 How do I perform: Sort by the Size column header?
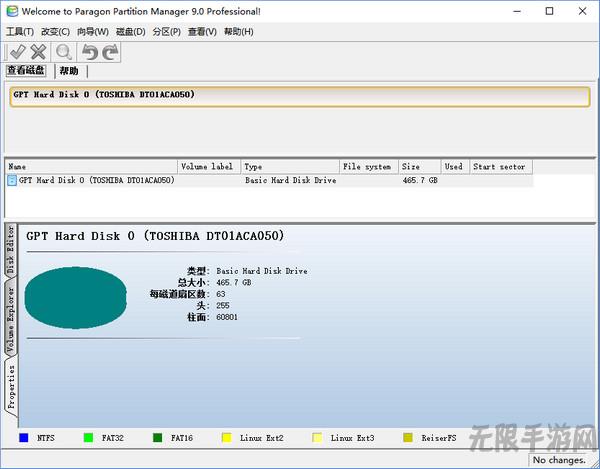pyautogui.click(x=419, y=167)
